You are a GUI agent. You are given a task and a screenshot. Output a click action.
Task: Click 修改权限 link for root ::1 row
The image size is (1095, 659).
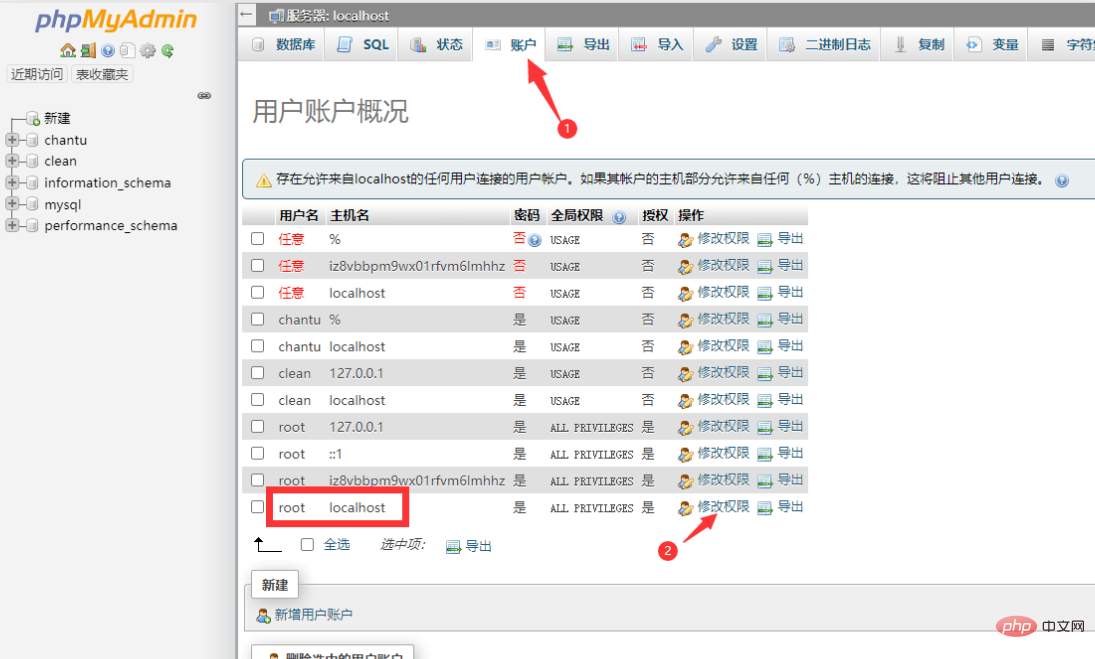pyautogui.click(x=723, y=453)
